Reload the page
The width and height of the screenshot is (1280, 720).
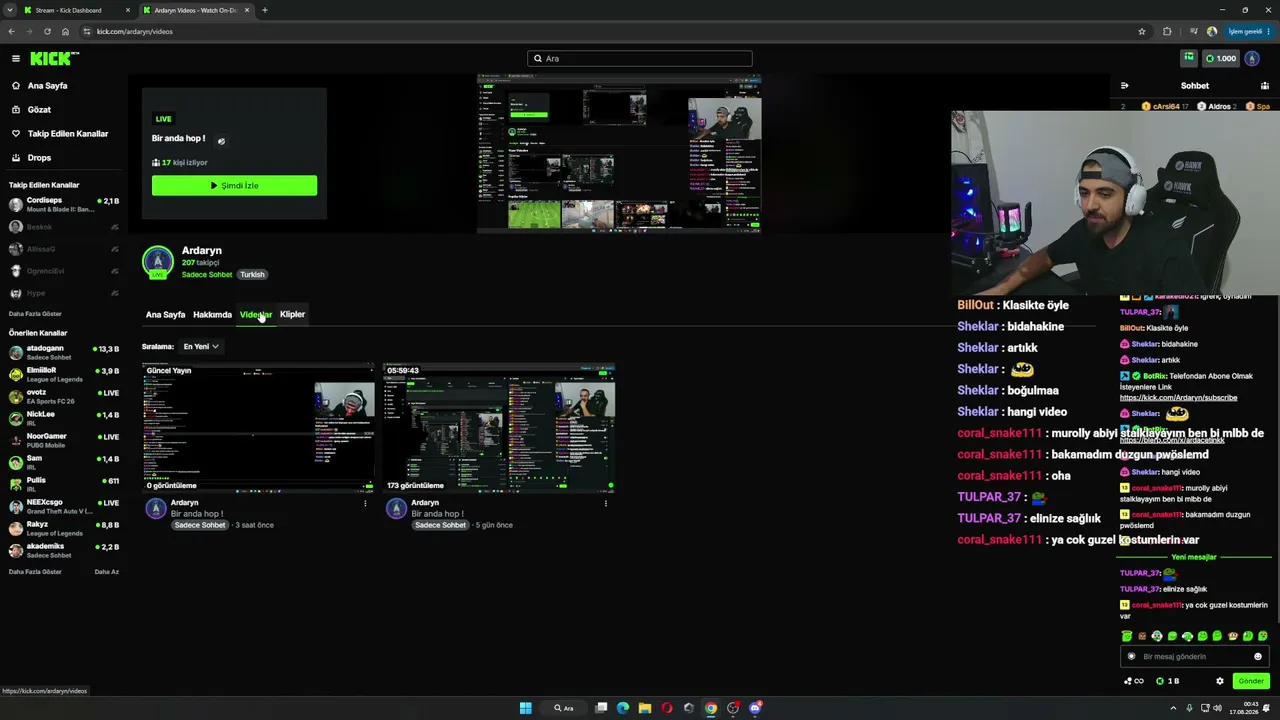47,31
